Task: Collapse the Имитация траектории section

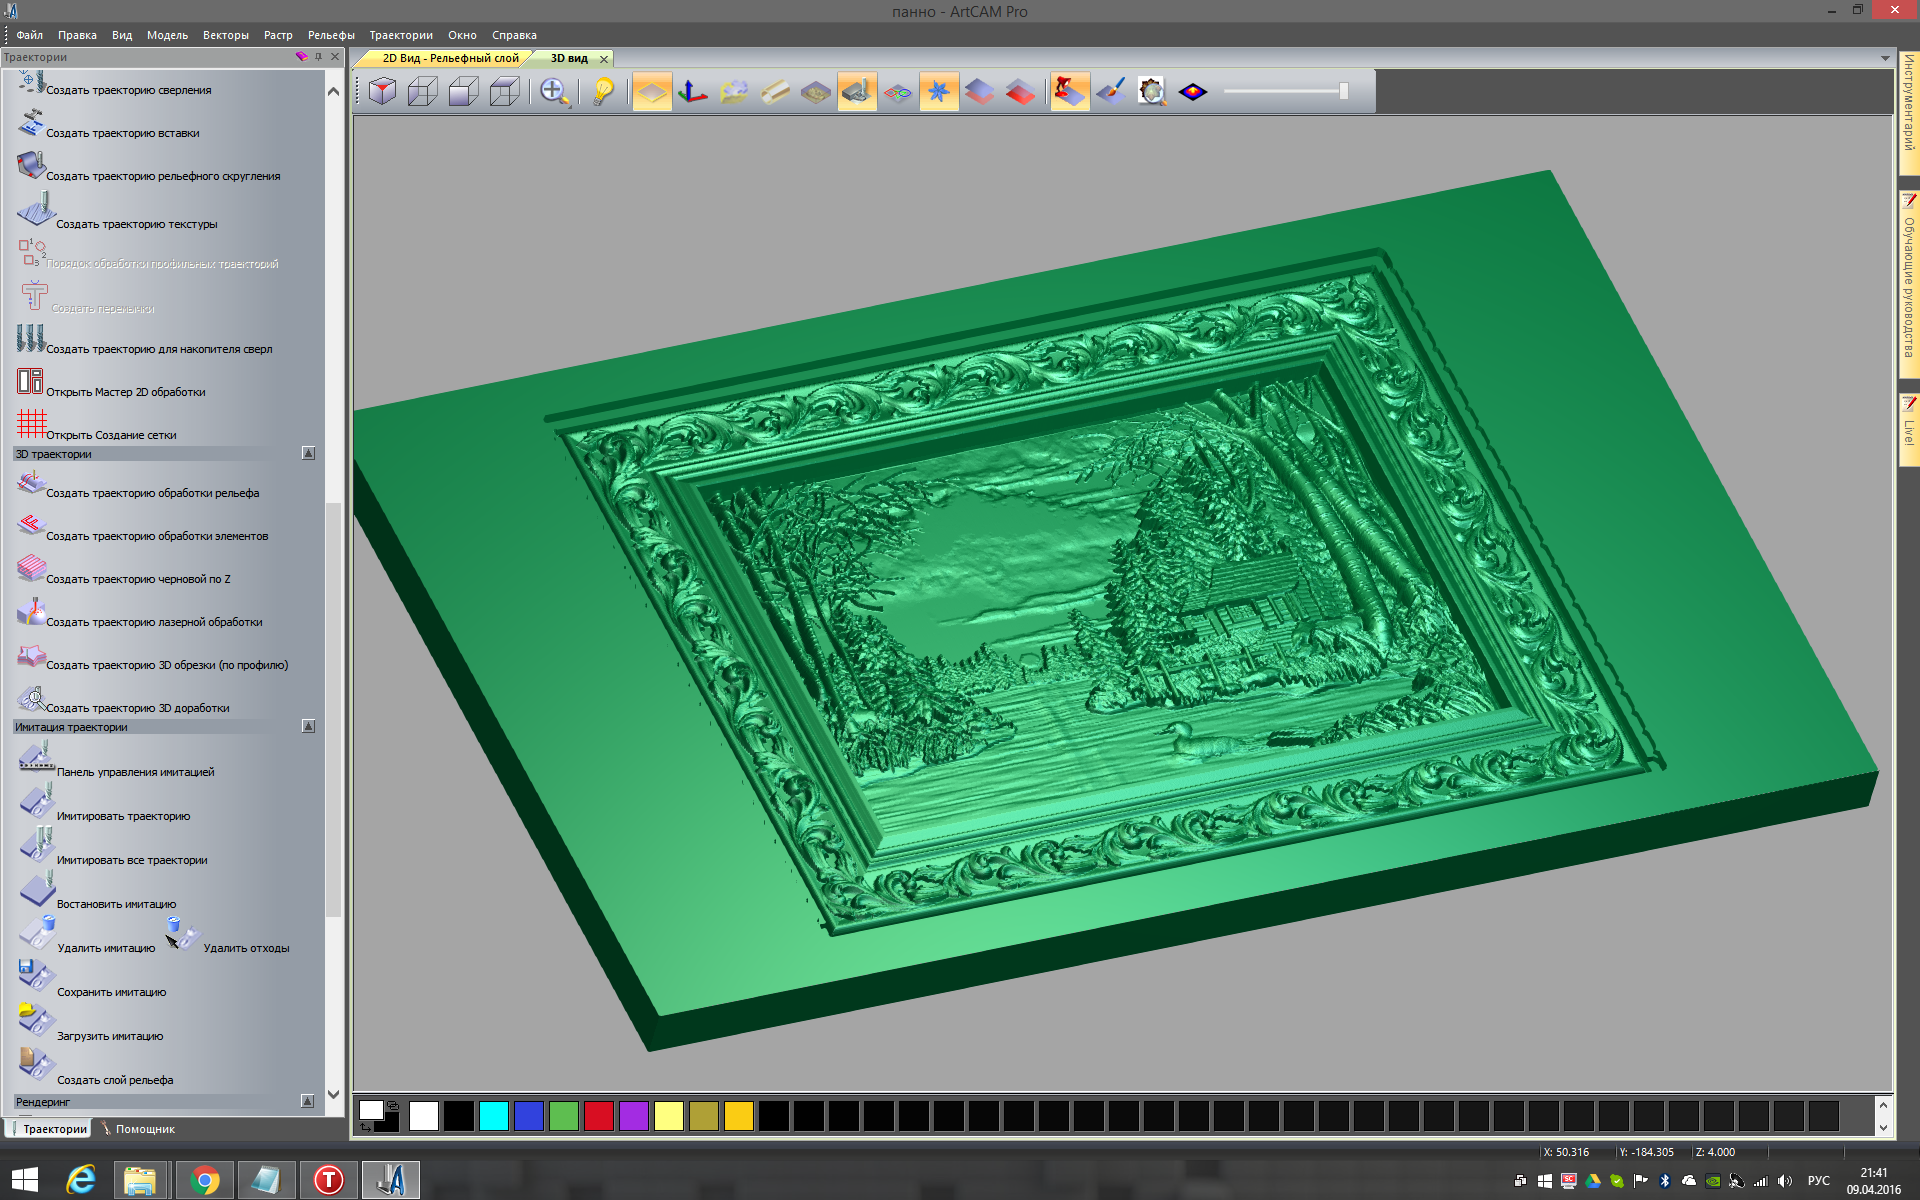Action: 308,727
